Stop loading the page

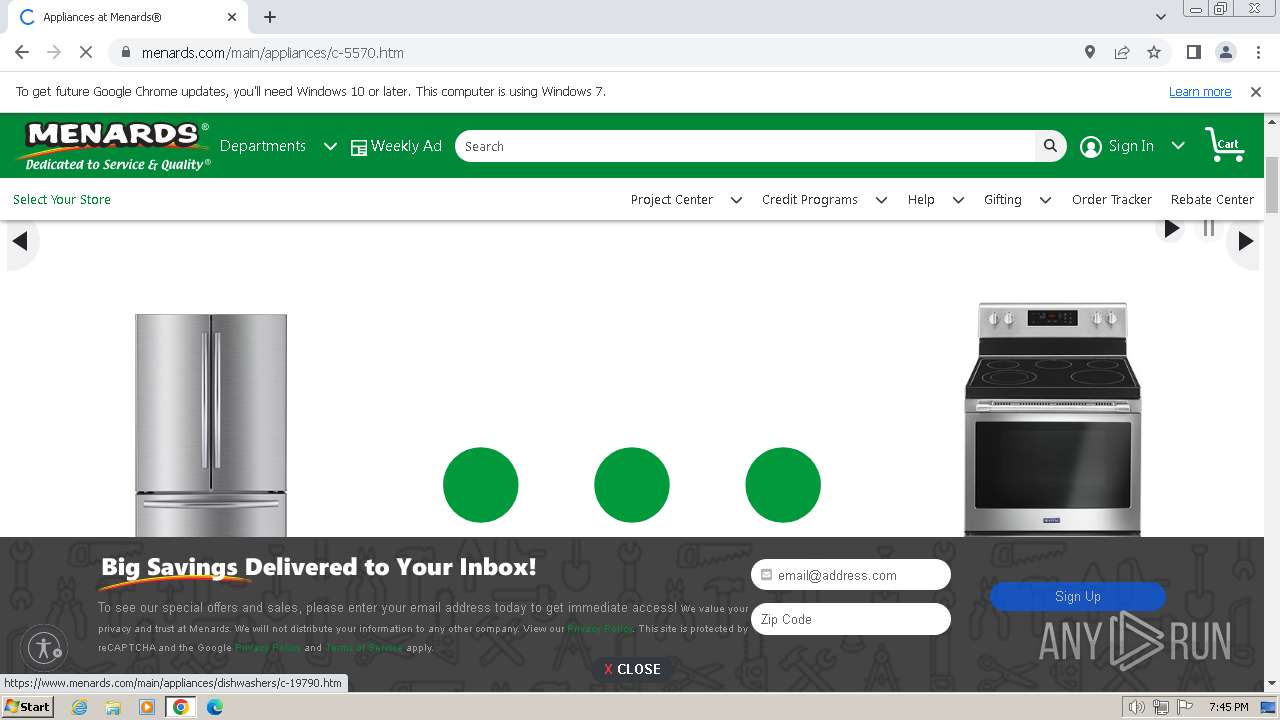86,52
